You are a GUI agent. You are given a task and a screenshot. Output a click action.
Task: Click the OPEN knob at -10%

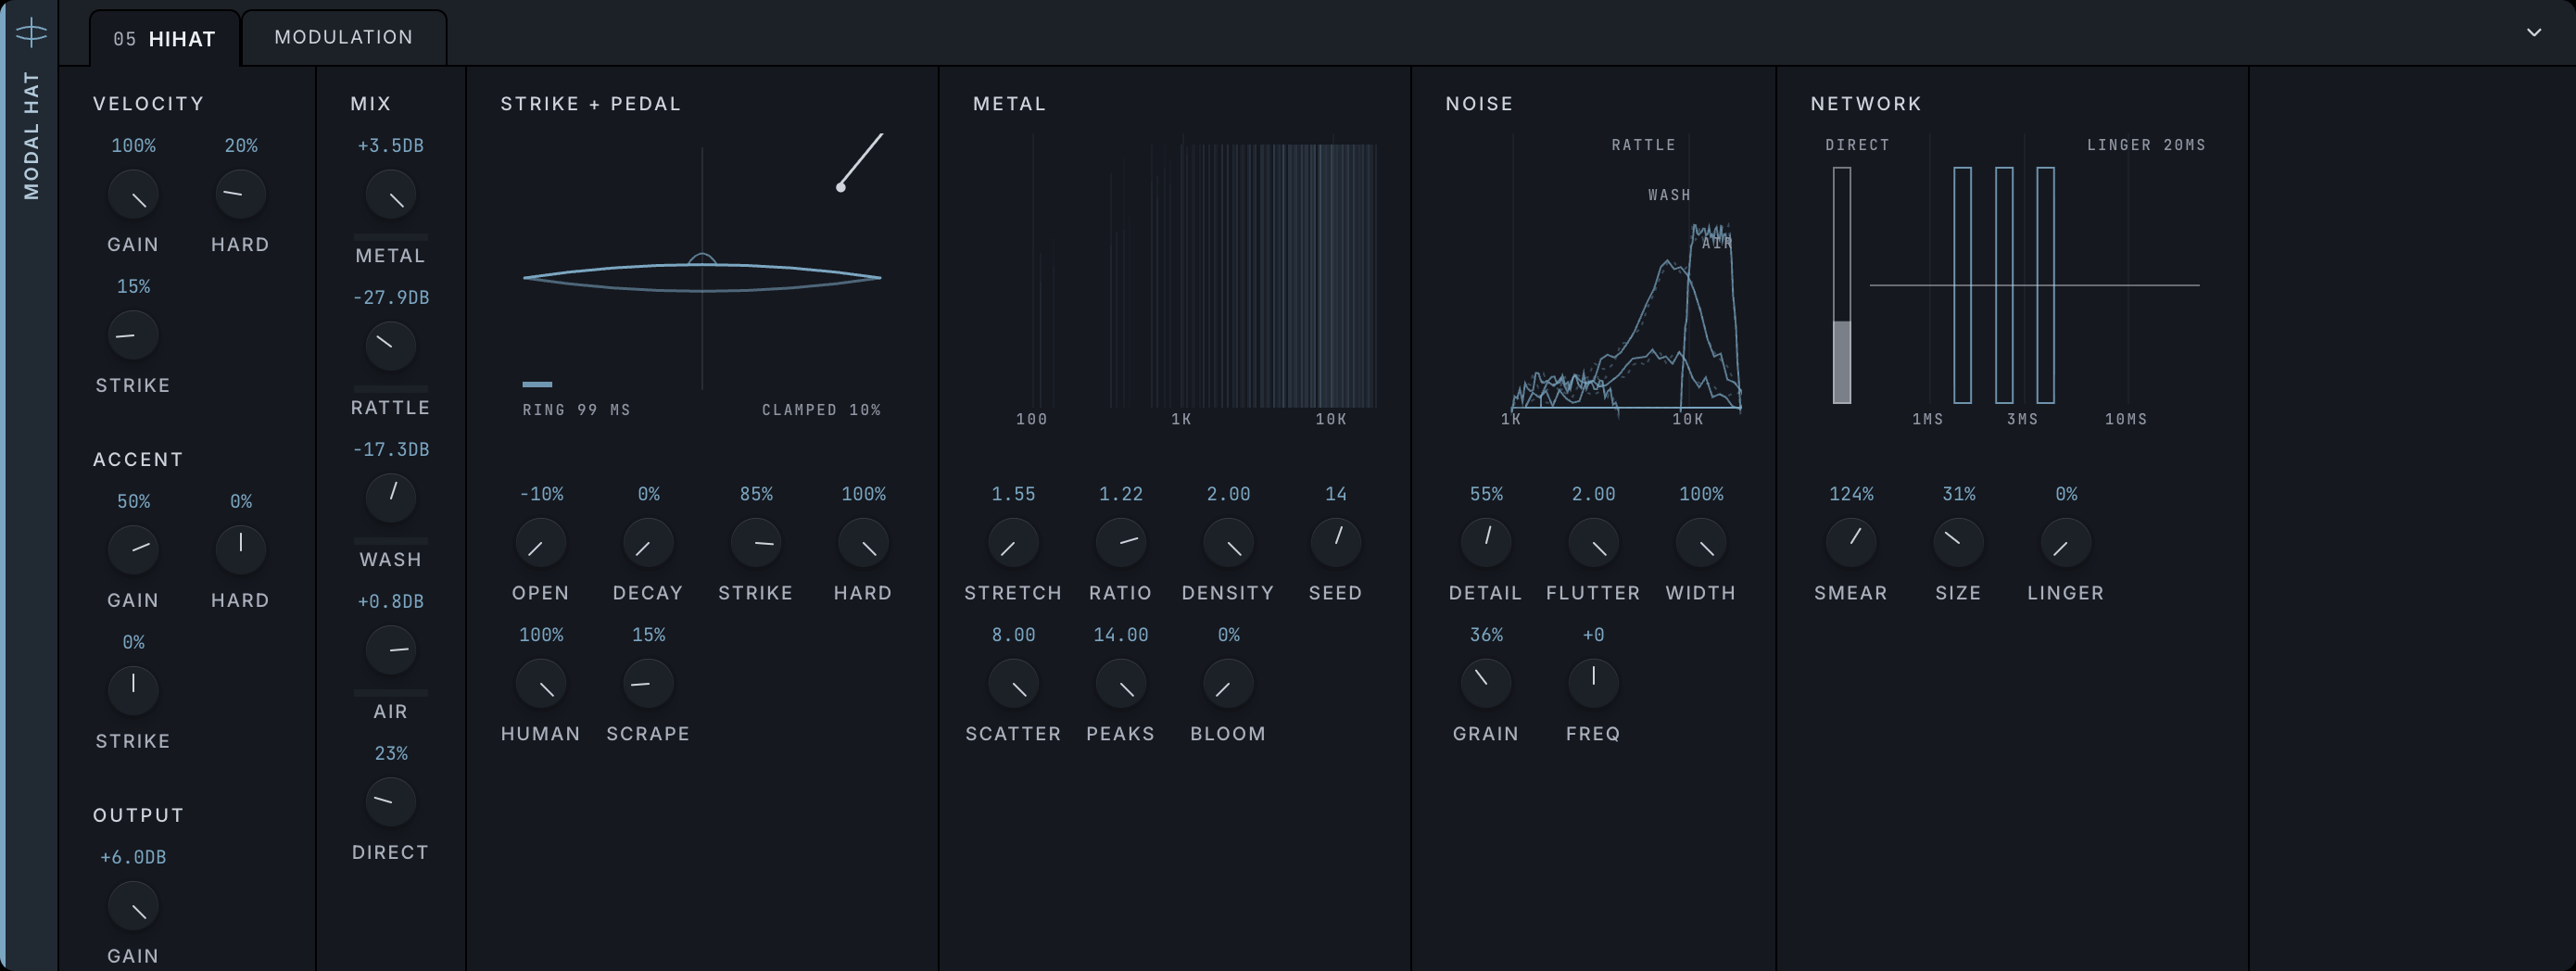pyautogui.click(x=541, y=543)
